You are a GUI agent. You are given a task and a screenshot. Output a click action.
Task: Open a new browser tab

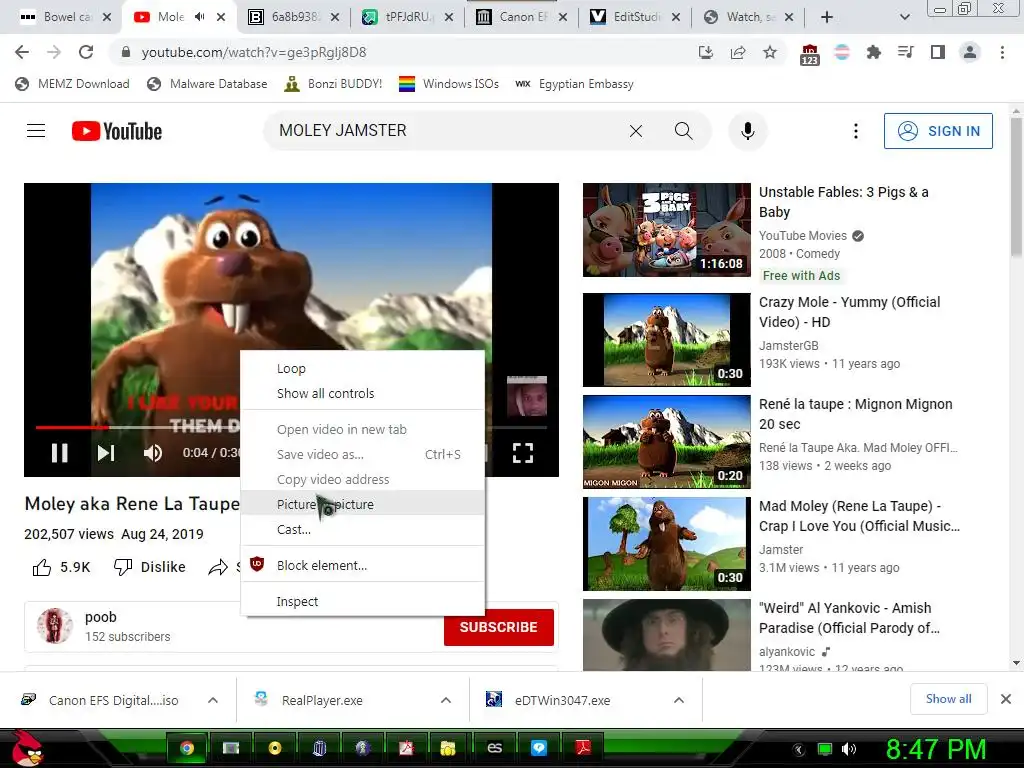827,18
